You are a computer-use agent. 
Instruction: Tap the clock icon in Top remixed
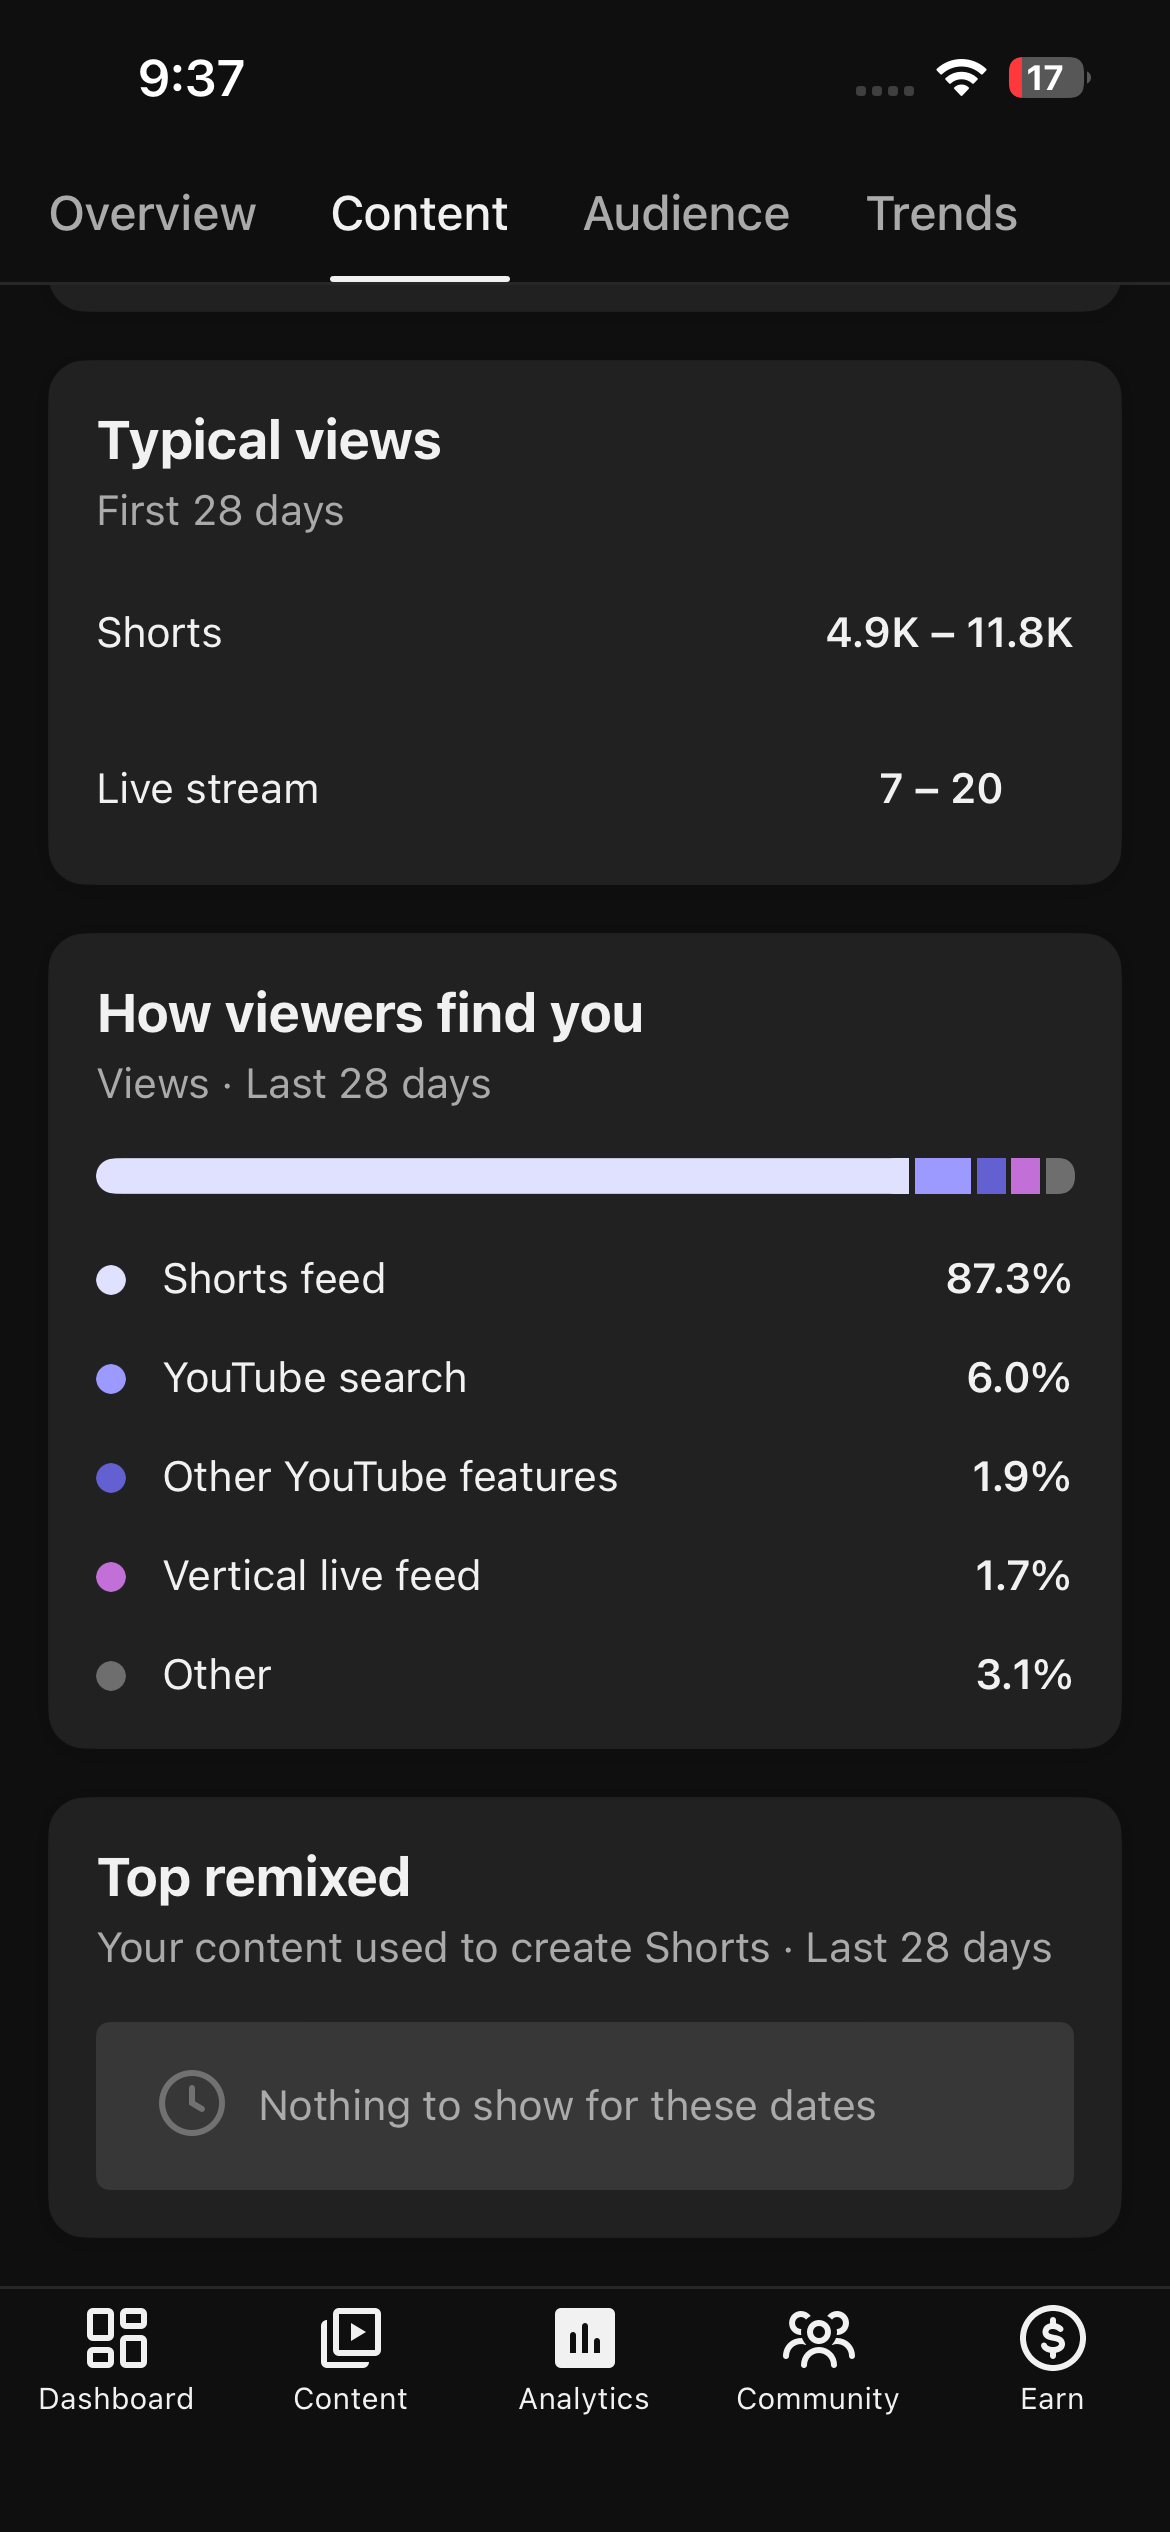pyautogui.click(x=192, y=2102)
